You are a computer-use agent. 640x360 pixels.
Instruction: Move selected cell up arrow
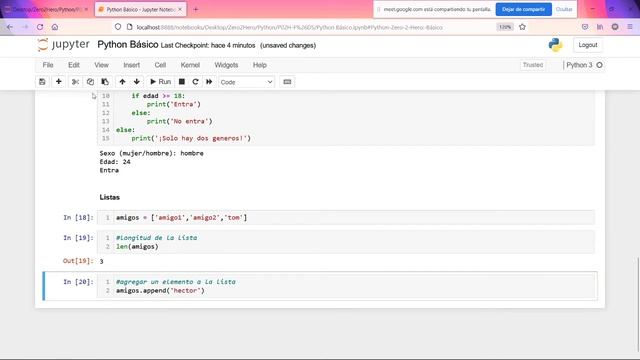click(x=122, y=82)
